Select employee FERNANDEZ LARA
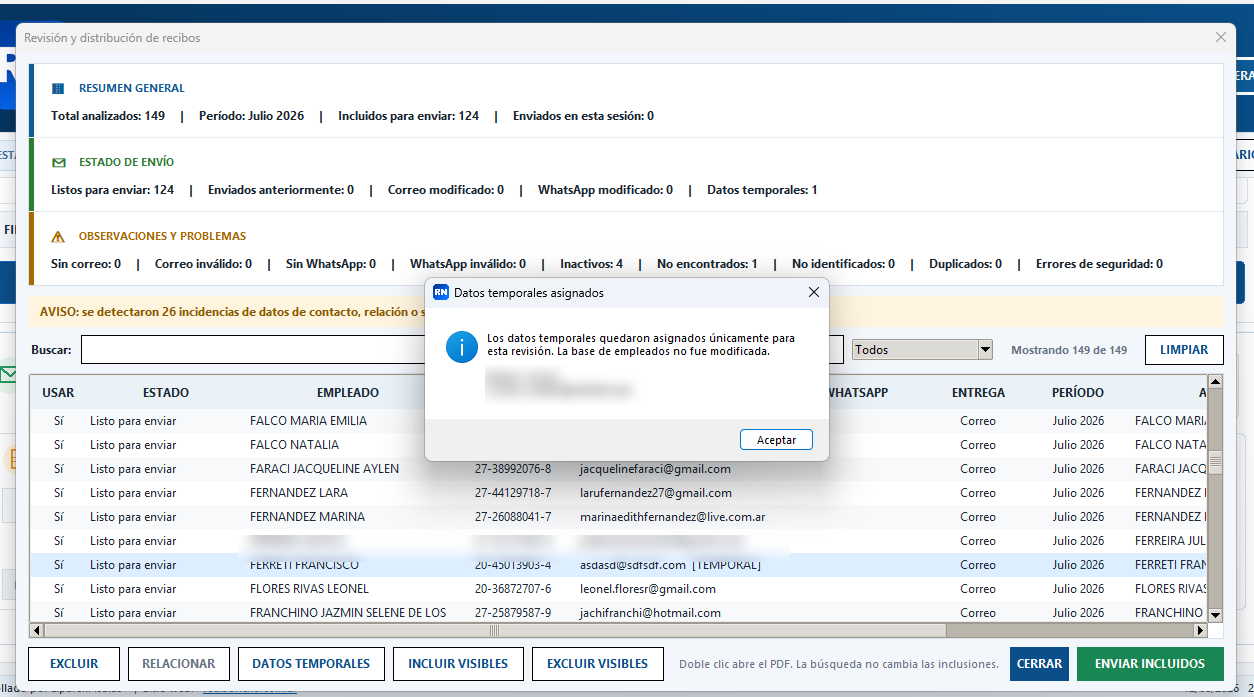Screen dimensions: 1254x697 coord(299,493)
